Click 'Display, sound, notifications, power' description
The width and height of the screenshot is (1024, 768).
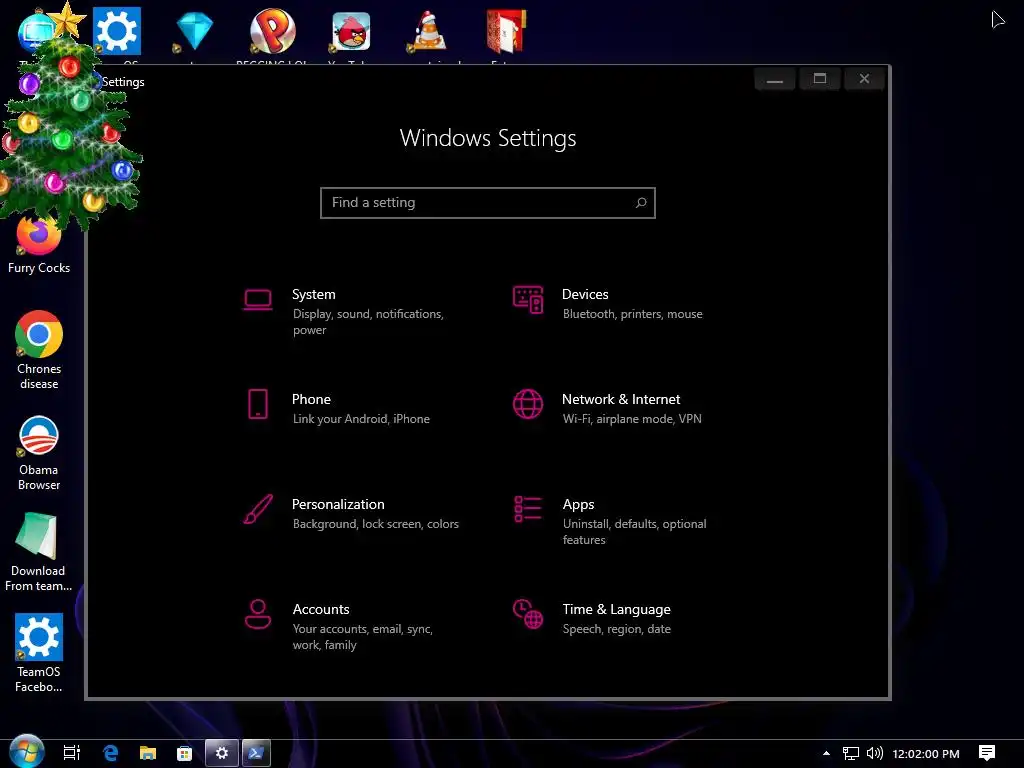[x=368, y=322]
